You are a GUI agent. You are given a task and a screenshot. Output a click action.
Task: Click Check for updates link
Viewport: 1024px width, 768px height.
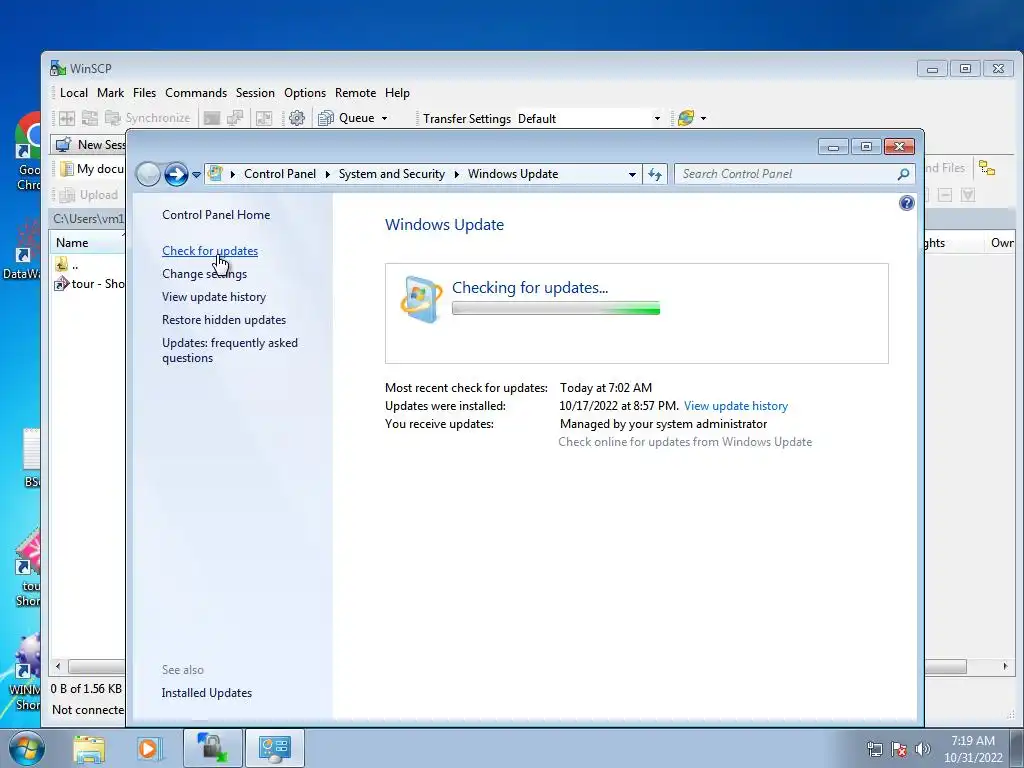coord(210,251)
